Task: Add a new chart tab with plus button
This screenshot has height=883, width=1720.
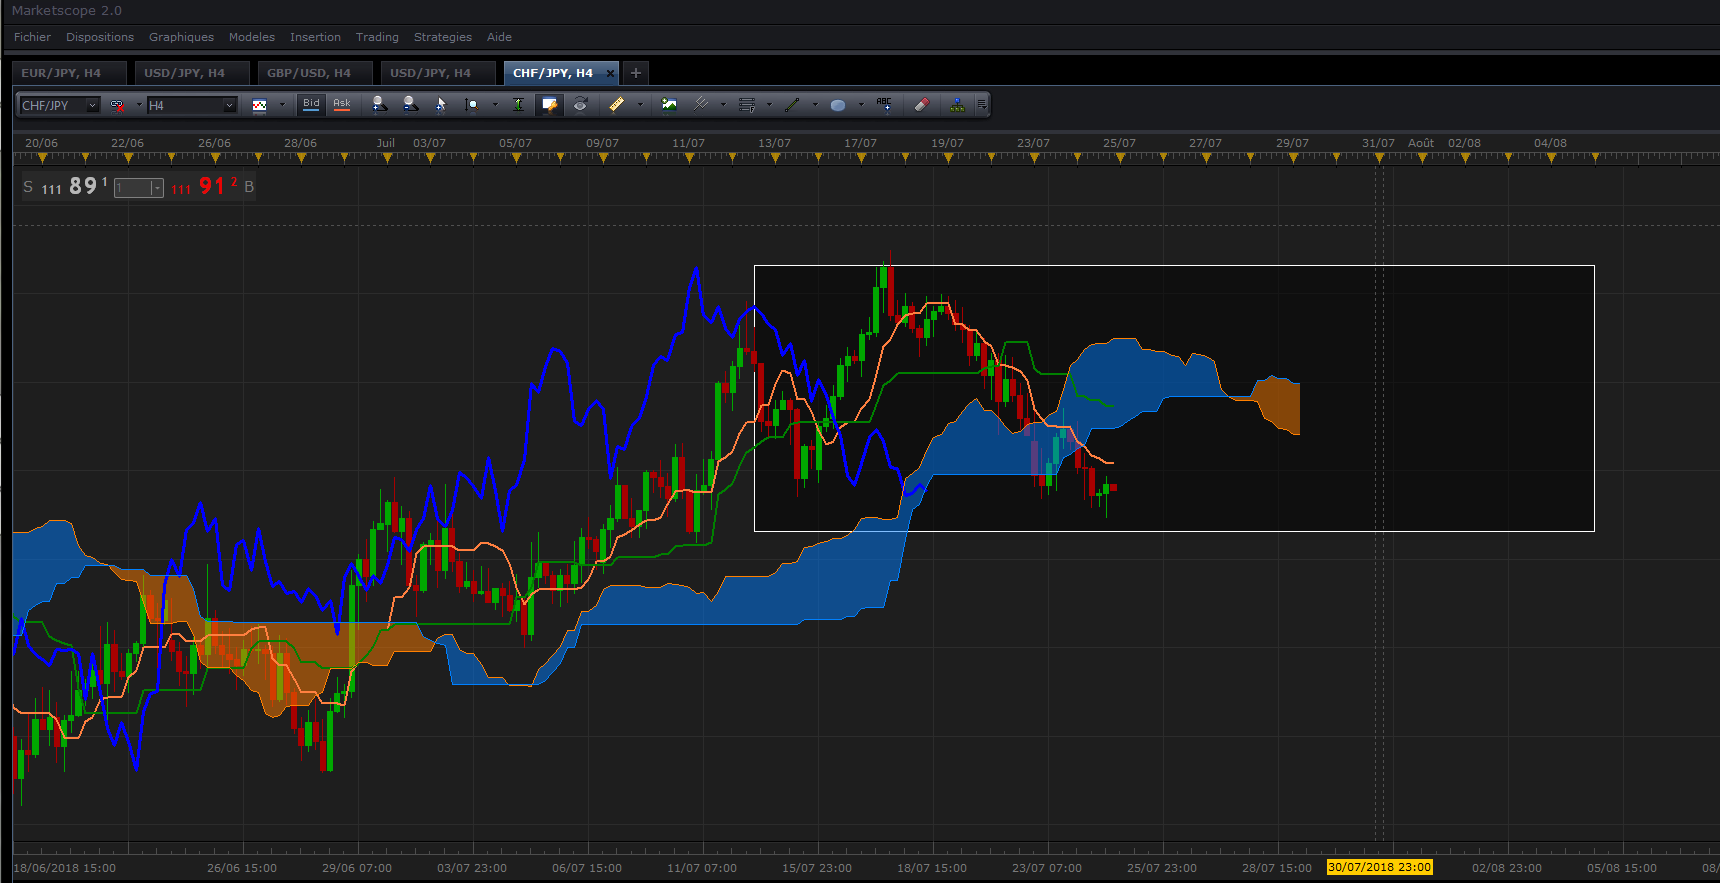Action: click(x=635, y=73)
